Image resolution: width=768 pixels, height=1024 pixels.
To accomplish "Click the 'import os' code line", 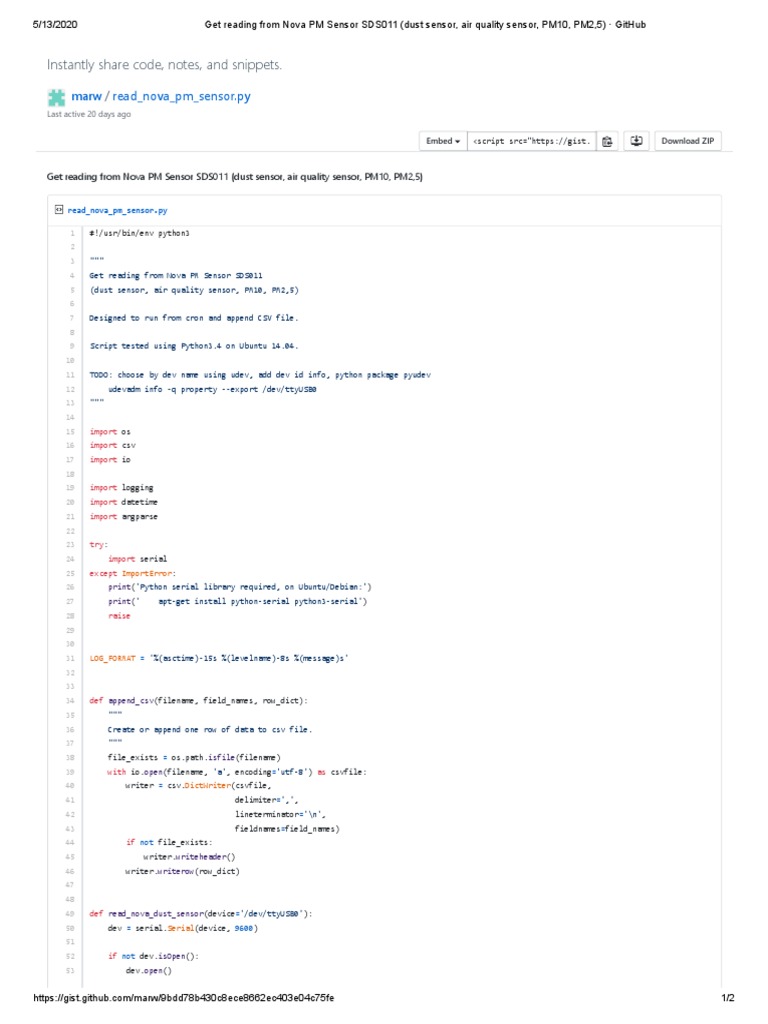I will click(110, 432).
